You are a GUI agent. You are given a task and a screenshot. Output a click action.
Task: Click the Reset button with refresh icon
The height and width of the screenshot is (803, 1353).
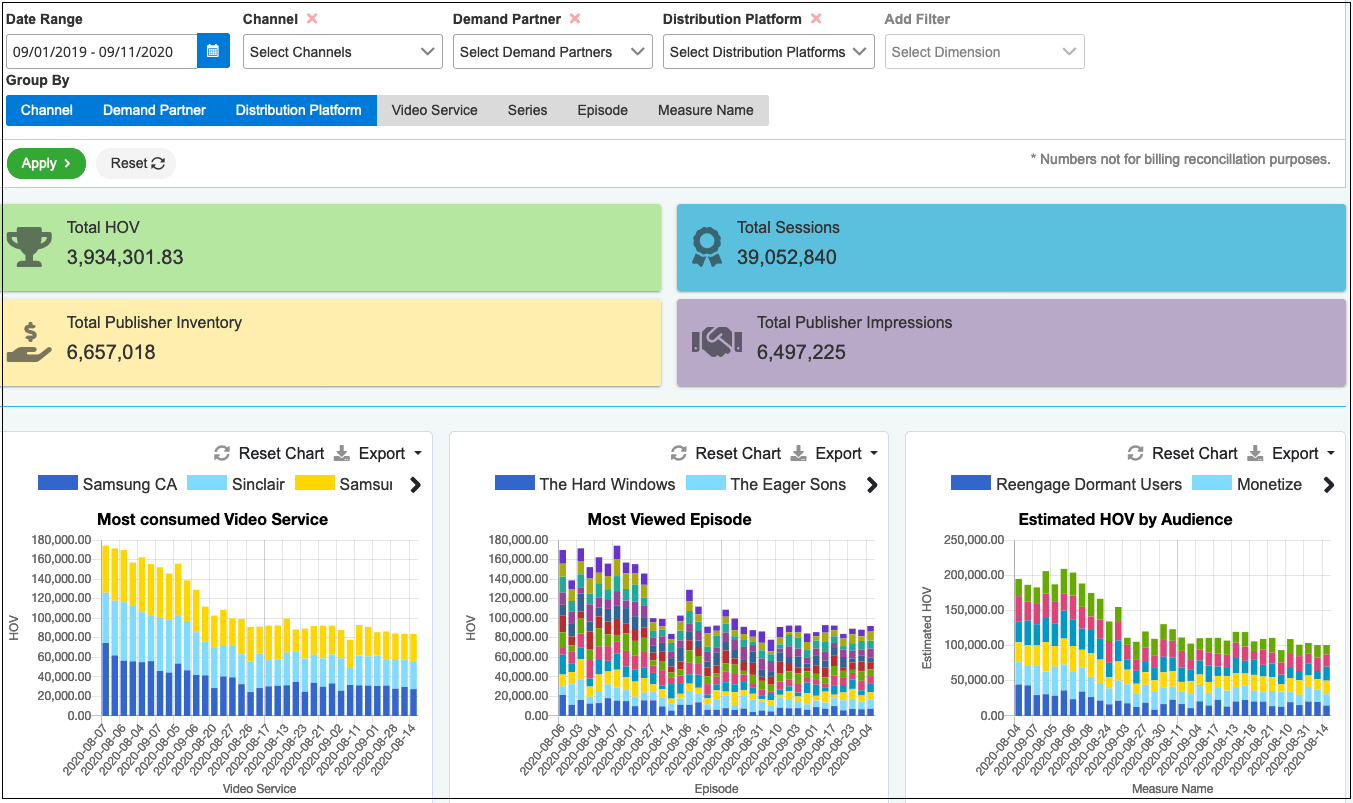135,162
